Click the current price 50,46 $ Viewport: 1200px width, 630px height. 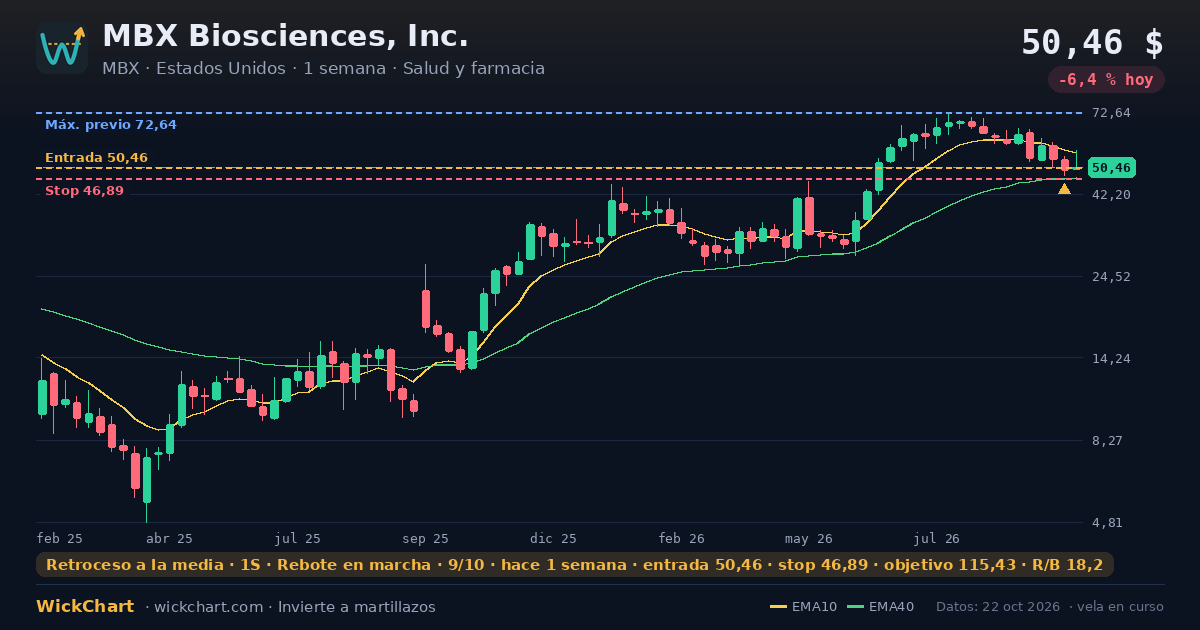coord(1092,42)
